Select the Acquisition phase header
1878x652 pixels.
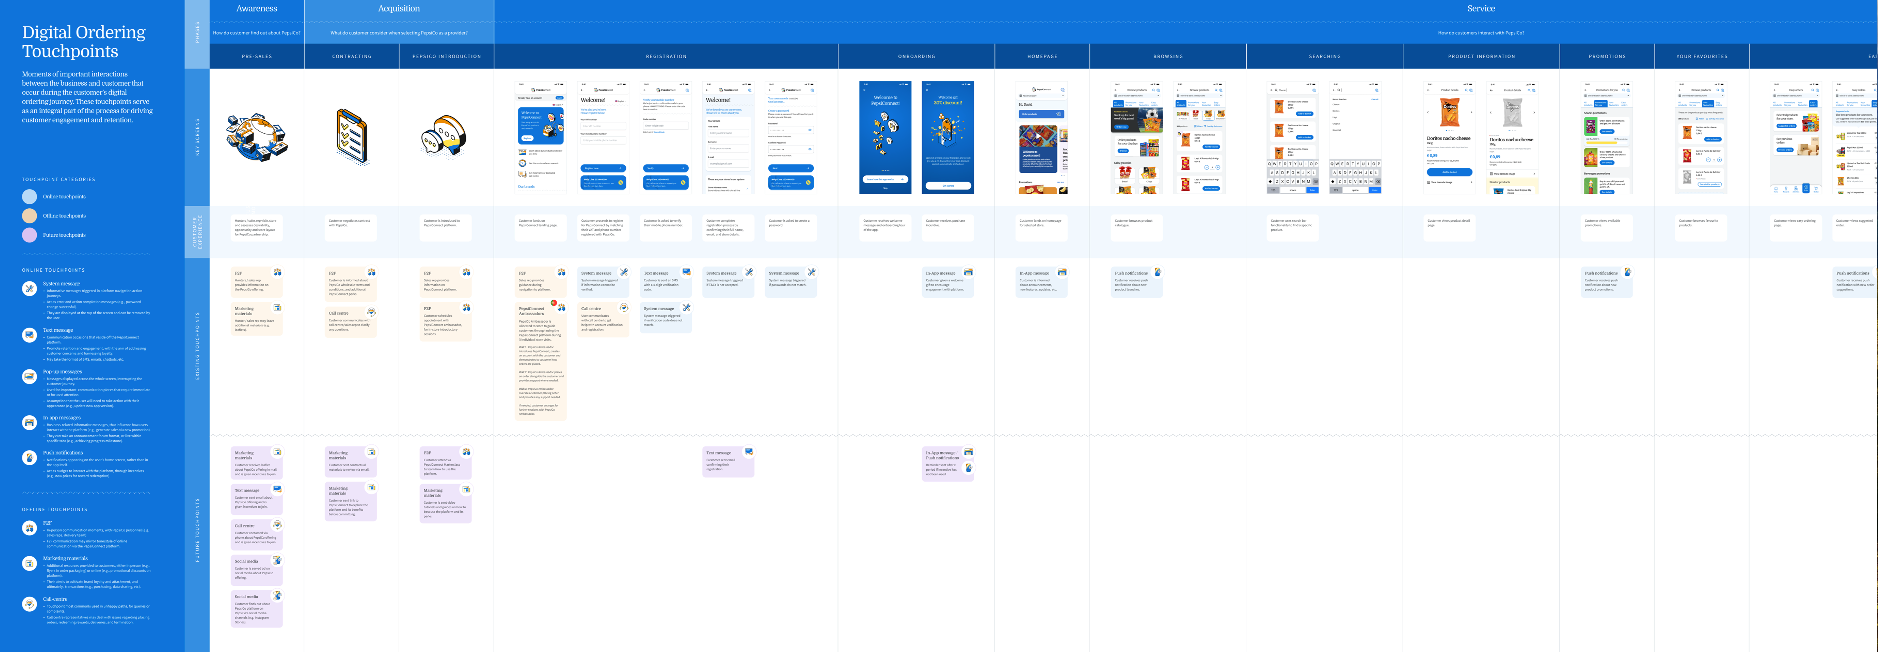[399, 9]
